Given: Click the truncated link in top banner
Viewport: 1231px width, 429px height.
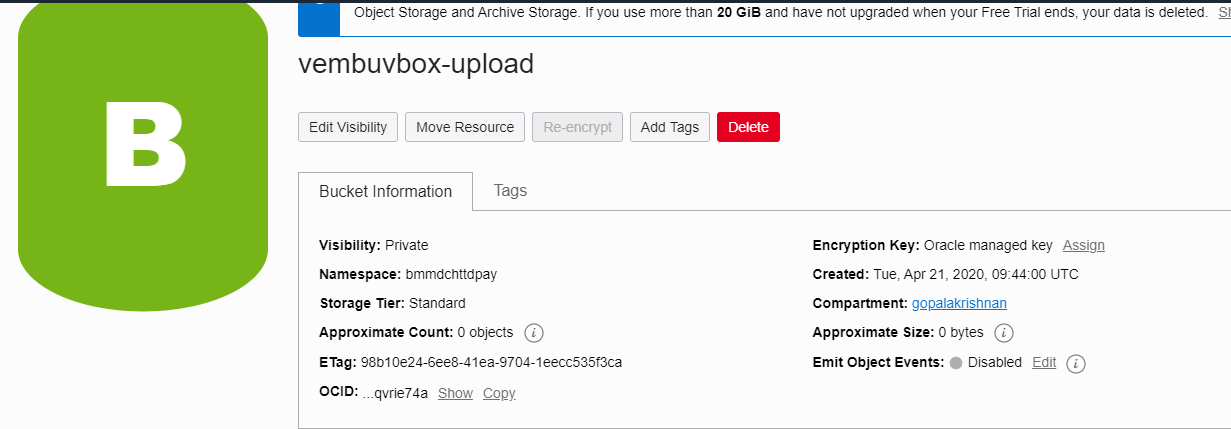Looking at the screenshot, I should tap(1223, 13).
